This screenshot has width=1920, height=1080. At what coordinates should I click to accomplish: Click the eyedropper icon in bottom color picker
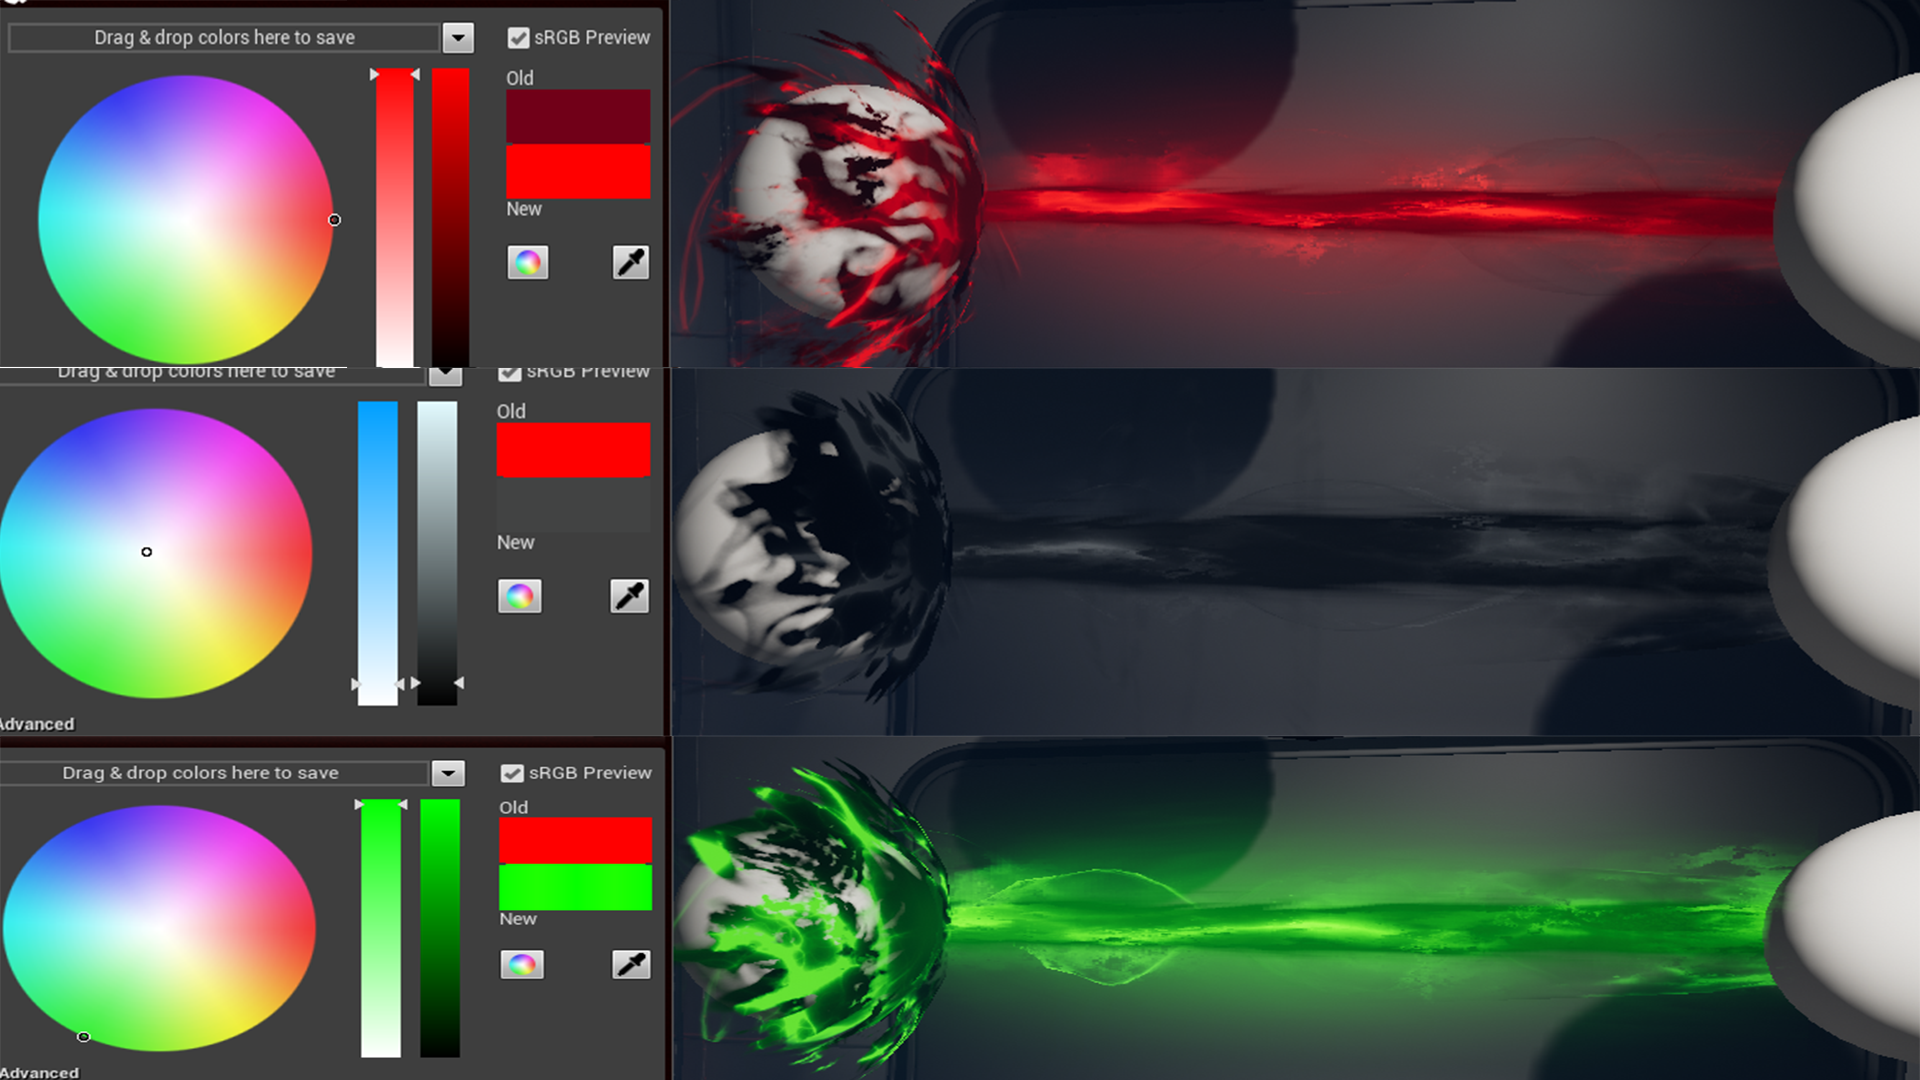click(632, 963)
